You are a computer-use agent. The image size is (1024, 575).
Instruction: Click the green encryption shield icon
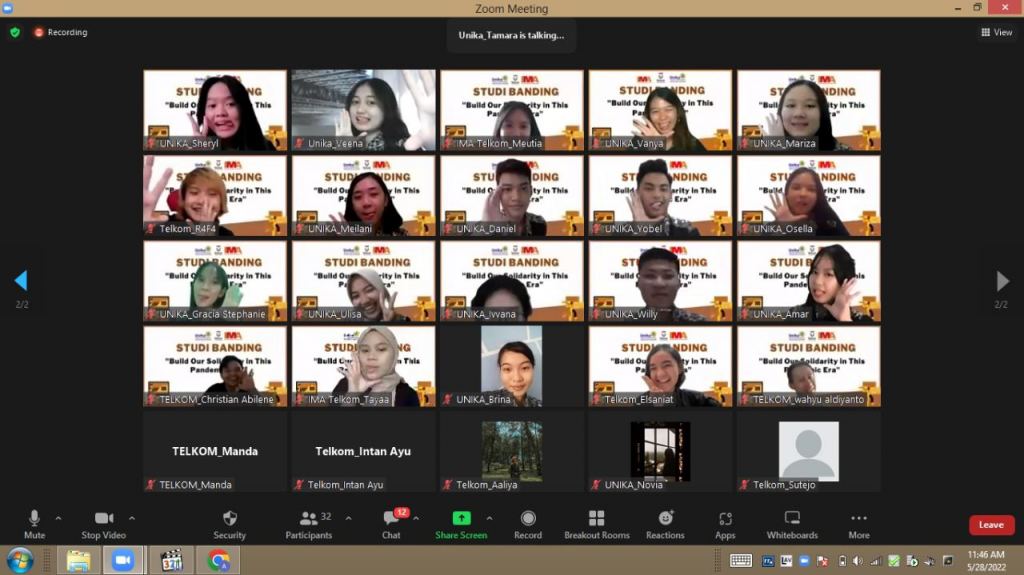(15, 32)
